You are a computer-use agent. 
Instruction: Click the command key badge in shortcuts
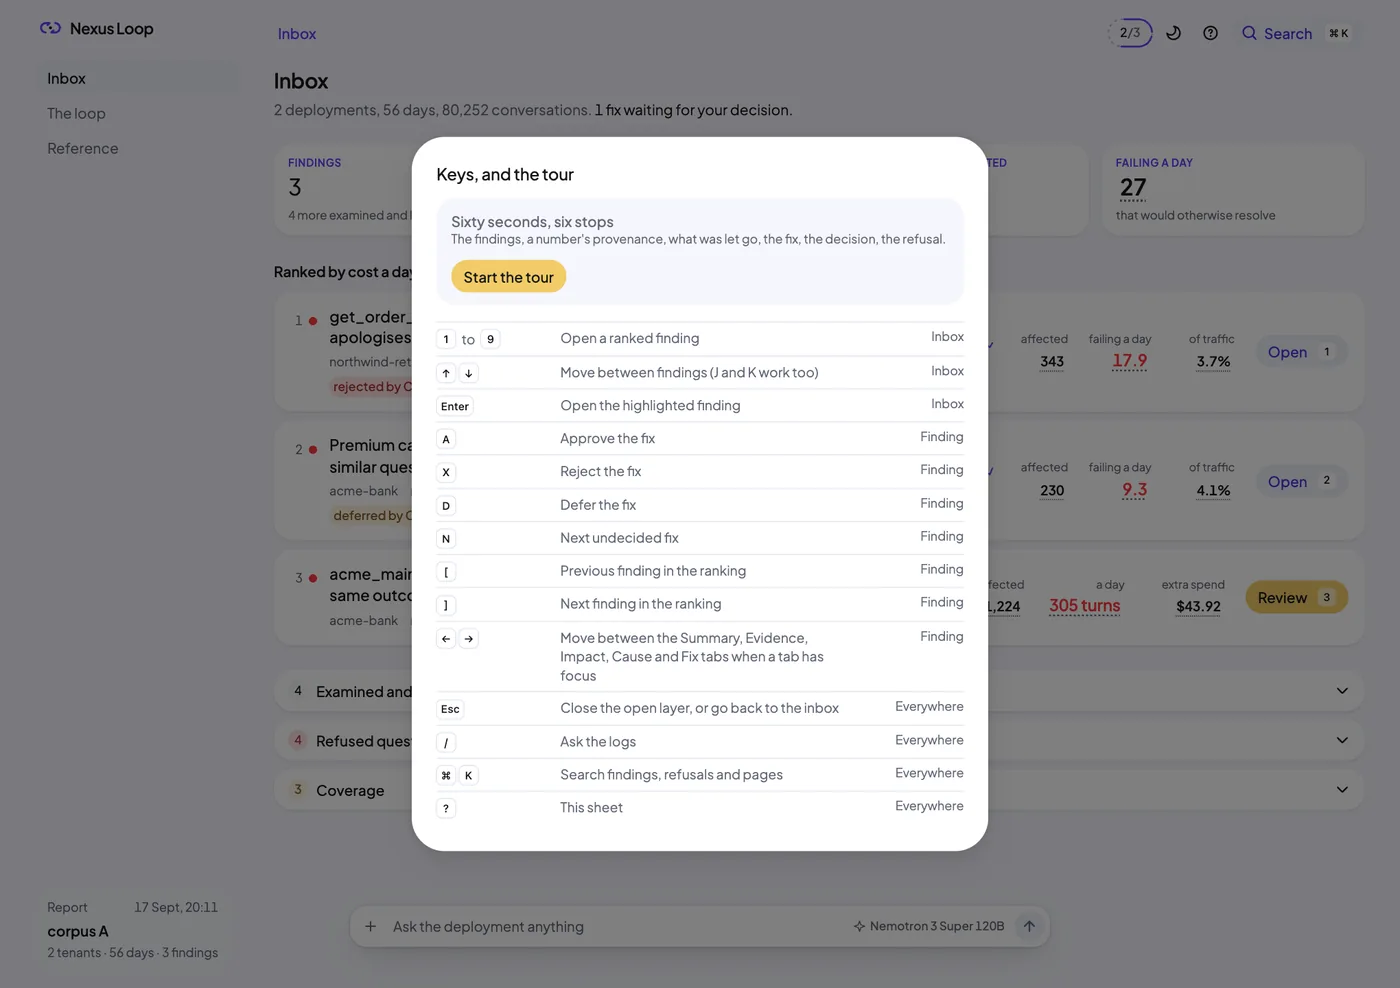(446, 775)
